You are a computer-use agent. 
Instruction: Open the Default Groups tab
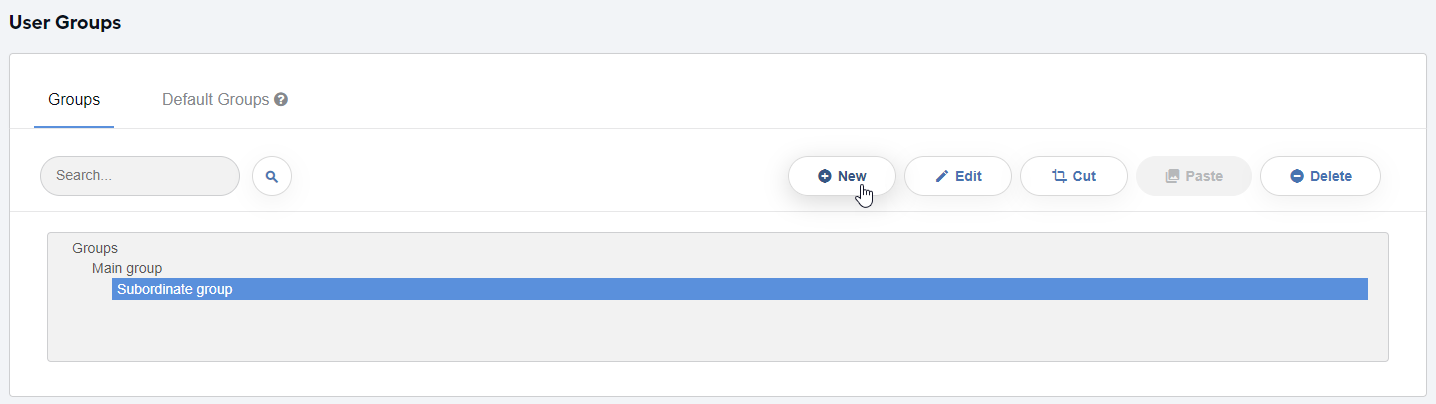click(216, 100)
